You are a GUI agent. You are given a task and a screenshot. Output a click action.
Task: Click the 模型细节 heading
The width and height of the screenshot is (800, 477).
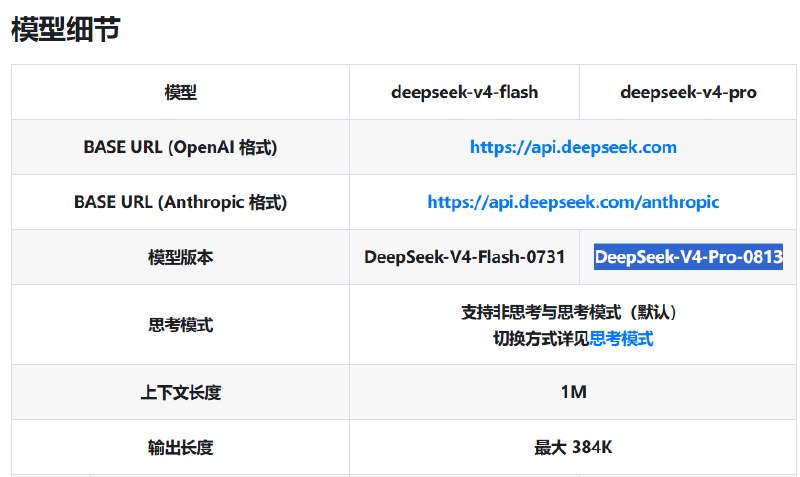(x=66, y=29)
